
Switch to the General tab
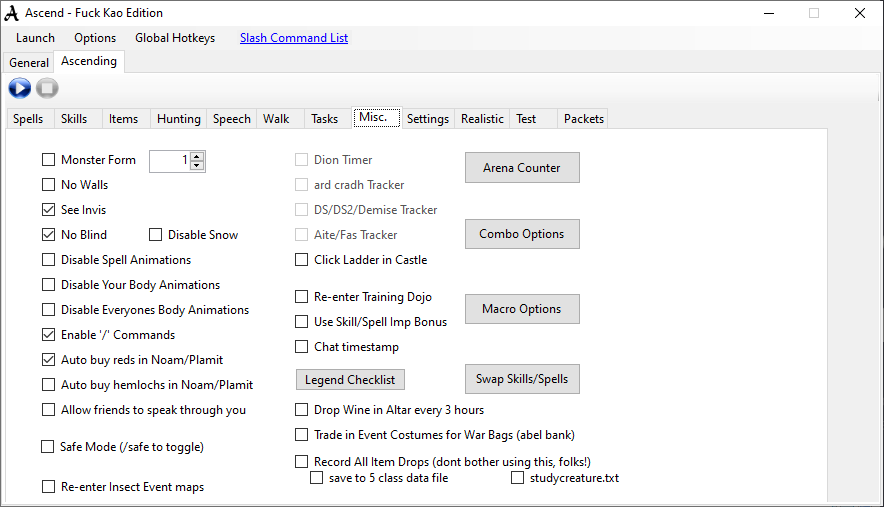click(x=29, y=62)
